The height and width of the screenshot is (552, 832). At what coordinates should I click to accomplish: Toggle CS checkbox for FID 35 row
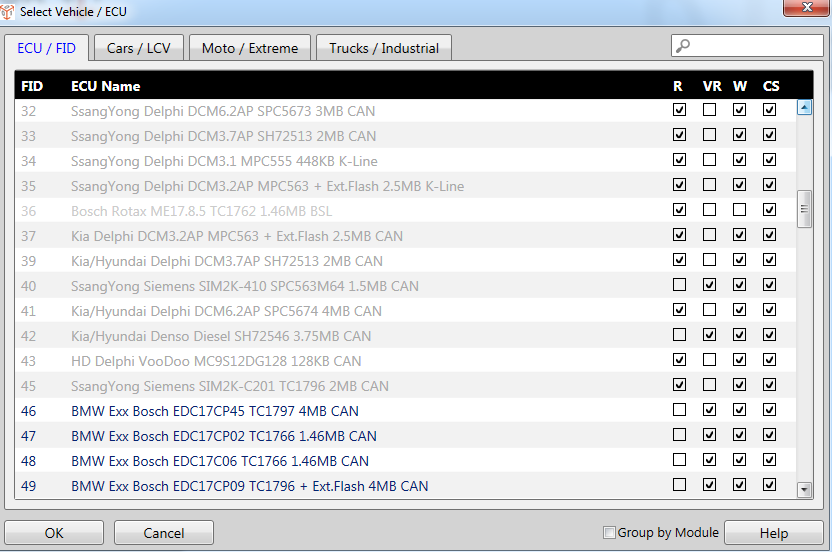point(769,185)
